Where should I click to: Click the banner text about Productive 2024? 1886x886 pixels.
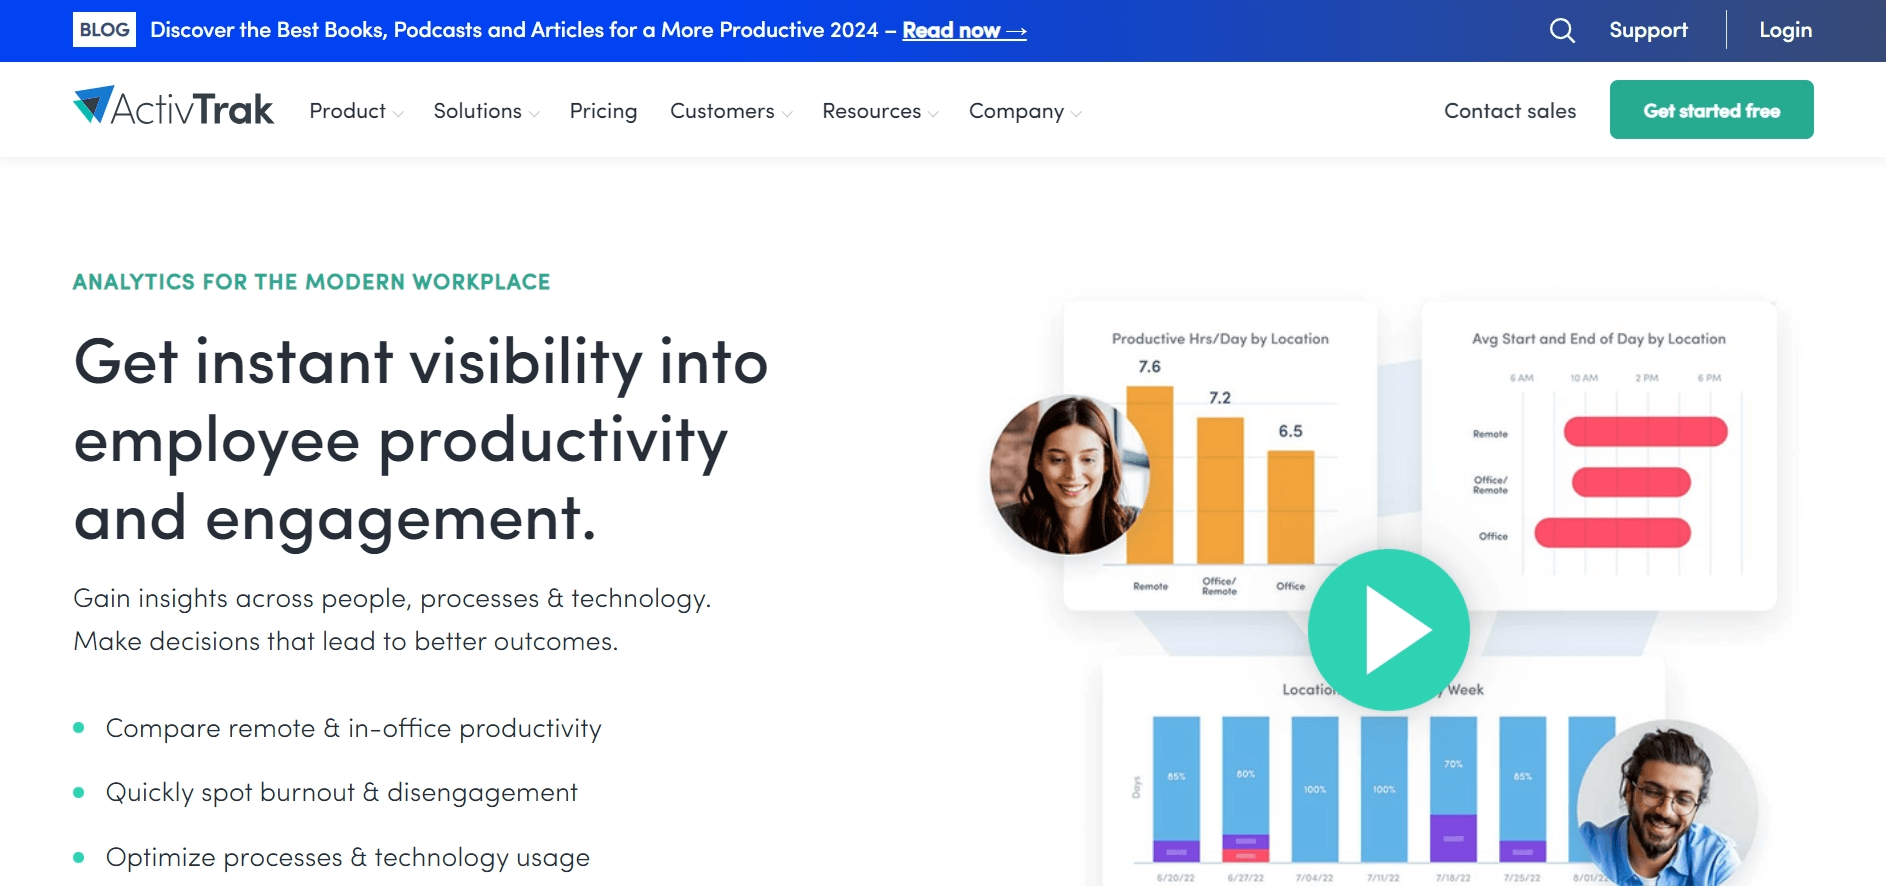coord(514,30)
